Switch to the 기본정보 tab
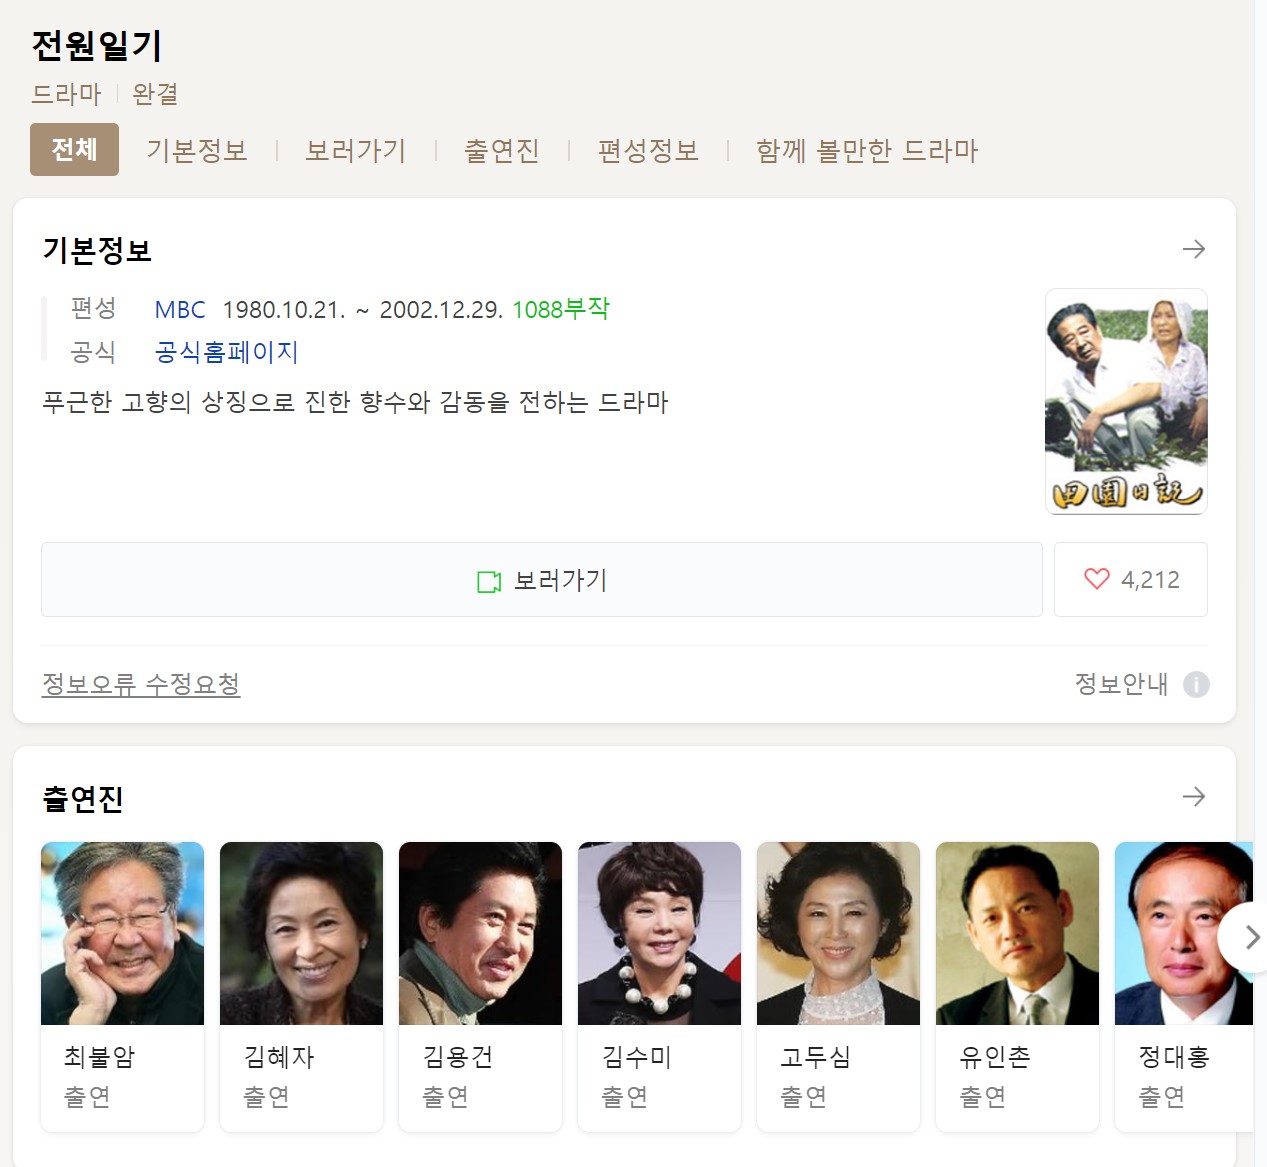The height and width of the screenshot is (1167, 1267). coord(197,150)
